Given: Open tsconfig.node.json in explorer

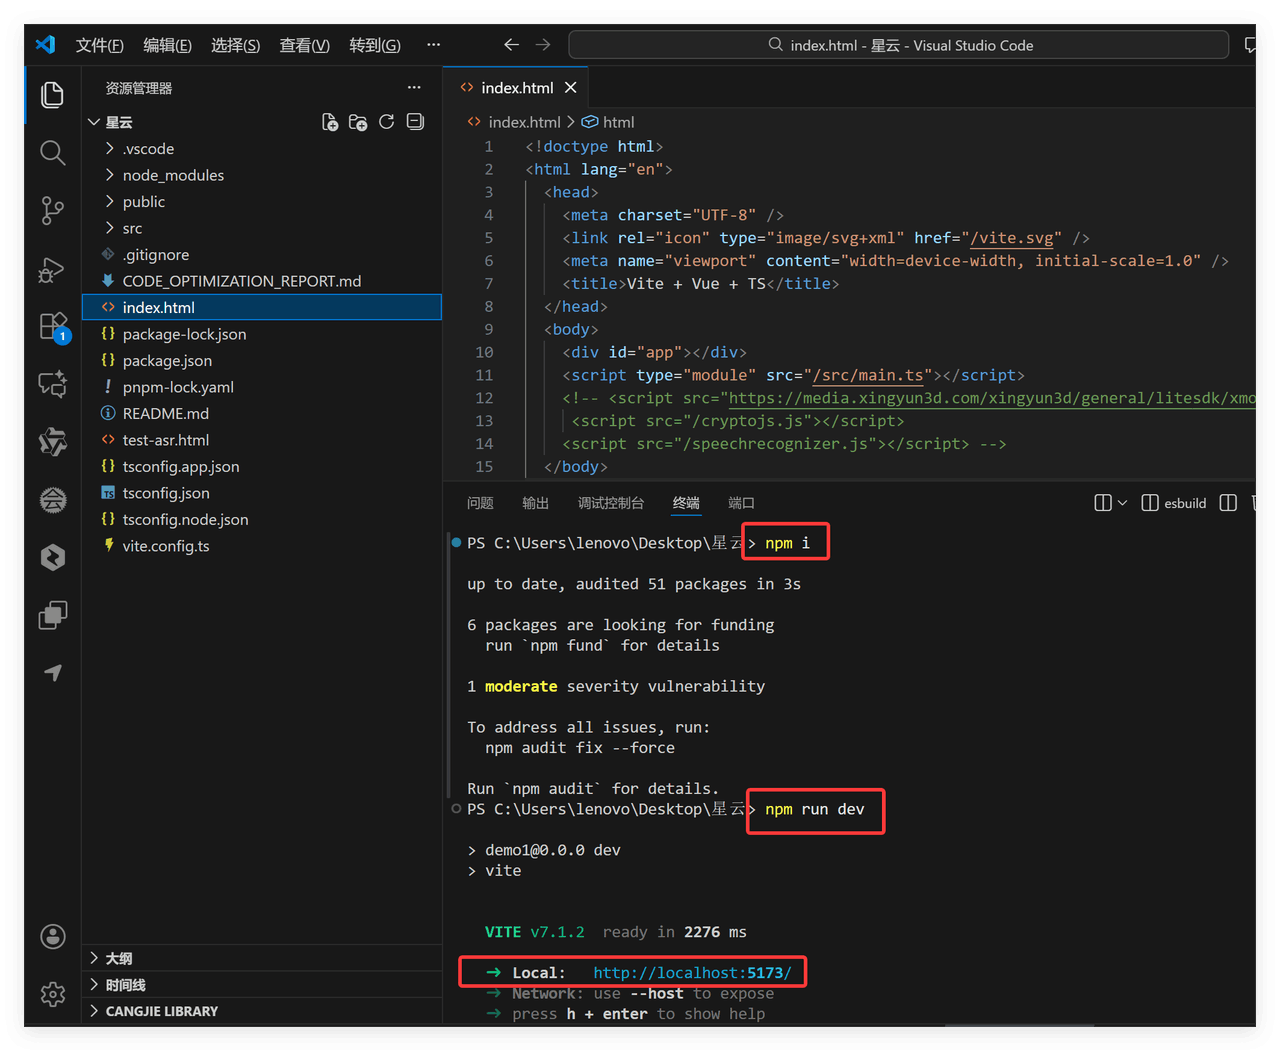Looking at the screenshot, I should (262, 519).
